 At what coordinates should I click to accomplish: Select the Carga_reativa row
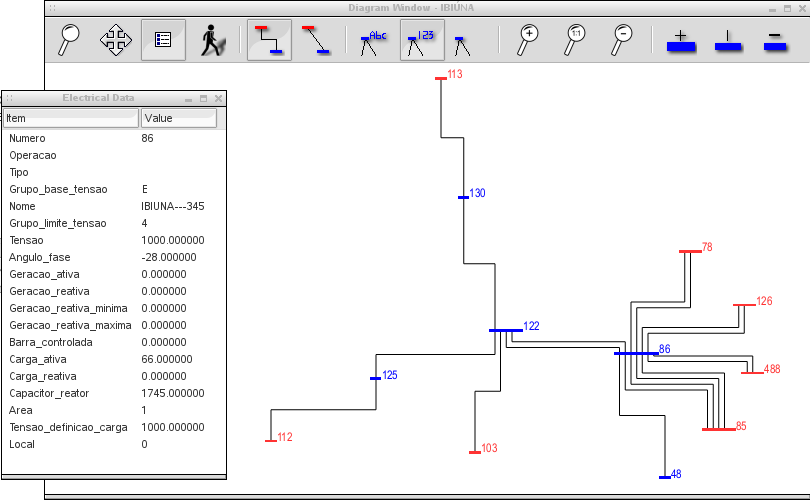[x=114, y=377]
